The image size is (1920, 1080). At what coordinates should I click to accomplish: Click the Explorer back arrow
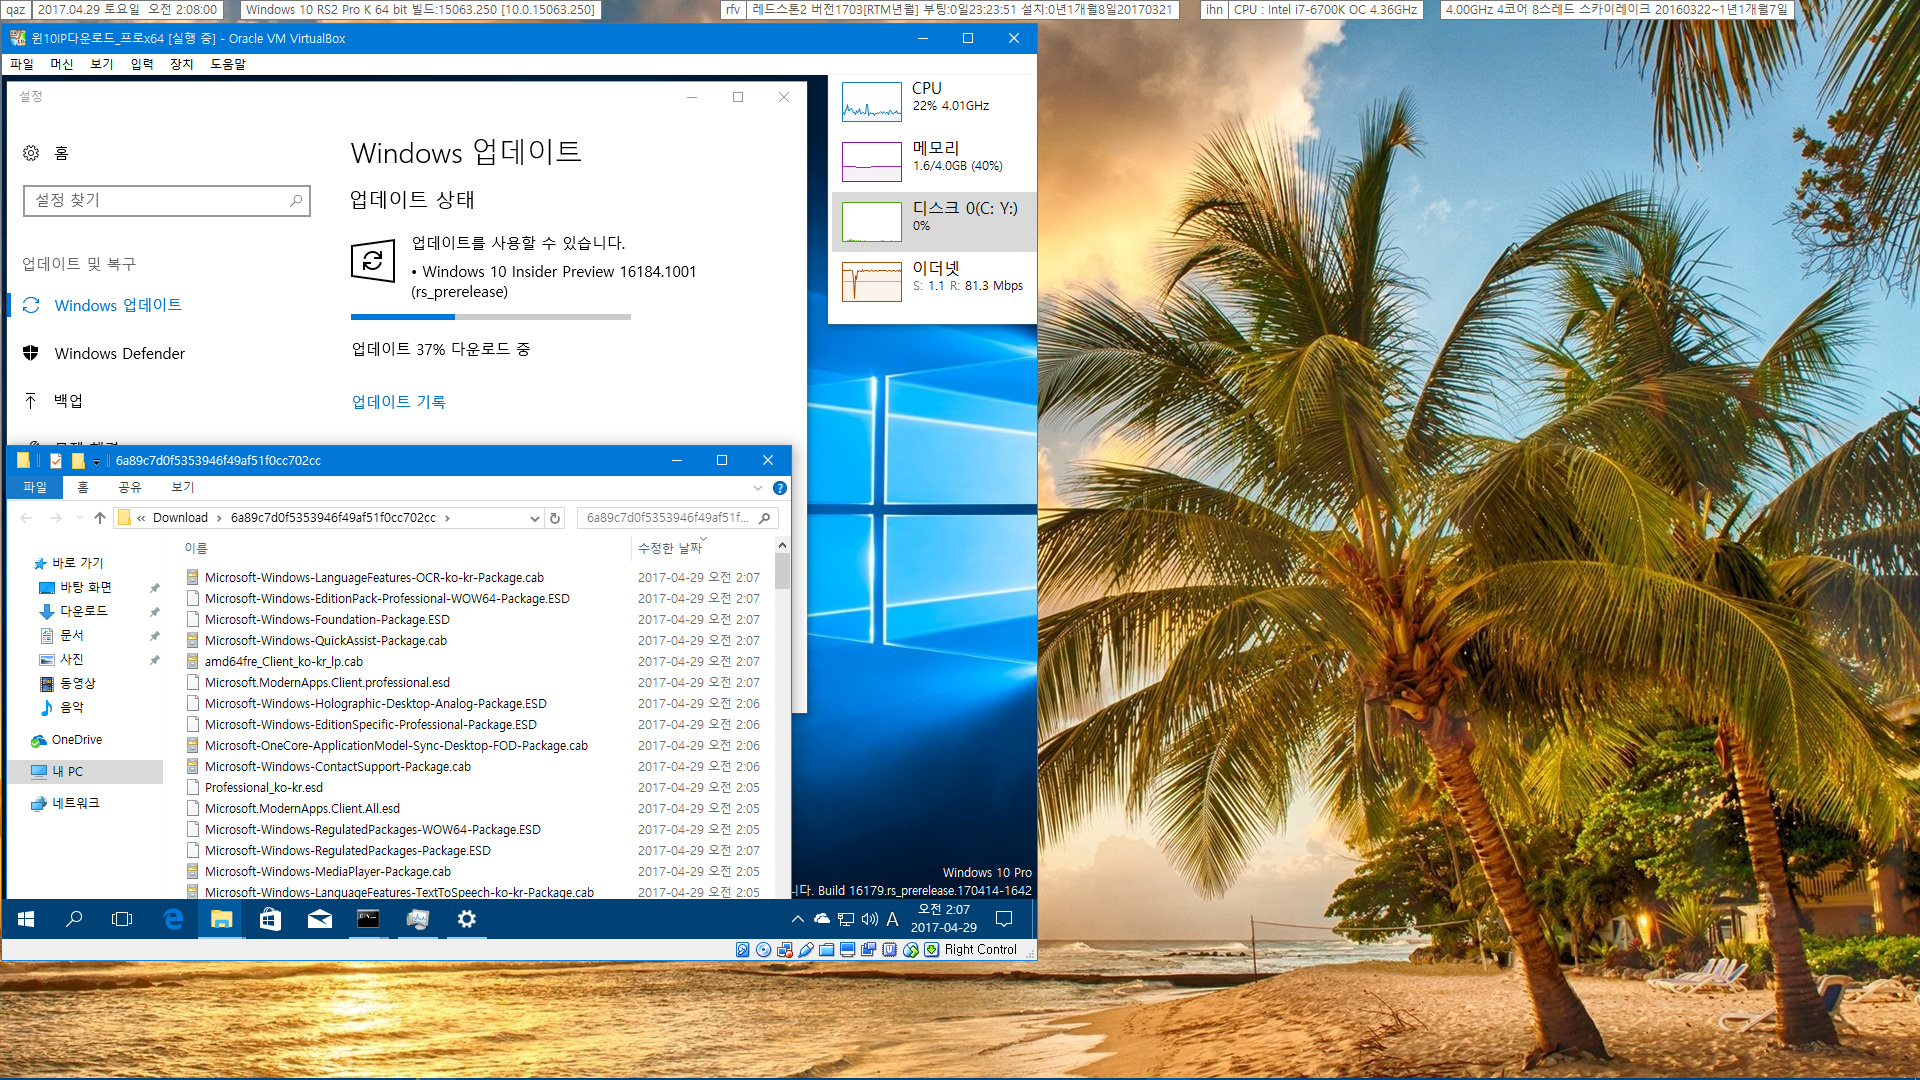pyautogui.click(x=27, y=518)
